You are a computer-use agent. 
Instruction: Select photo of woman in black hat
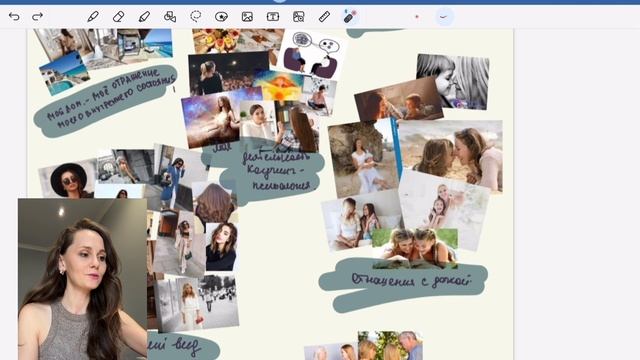(68, 180)
